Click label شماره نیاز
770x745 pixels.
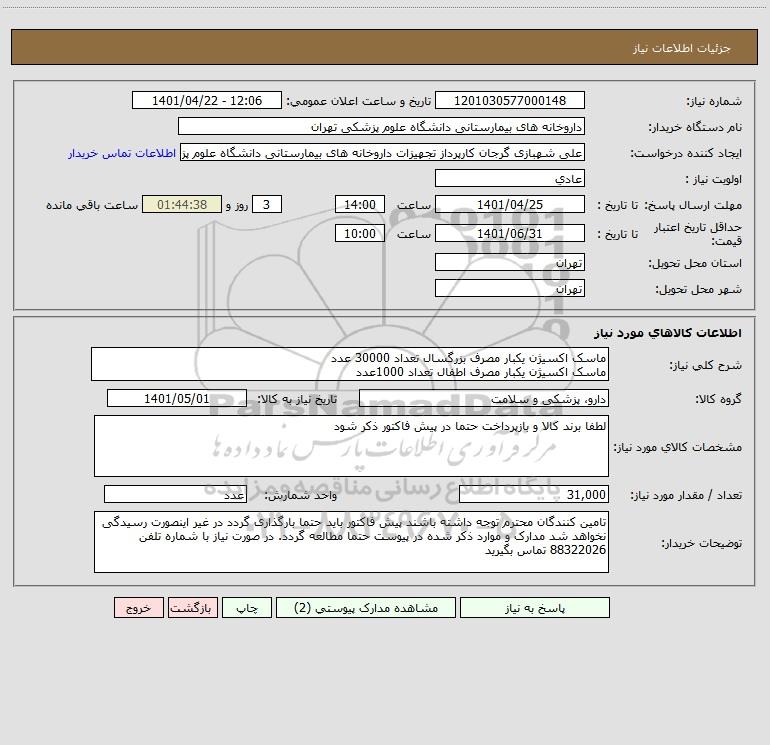(714, 102)
